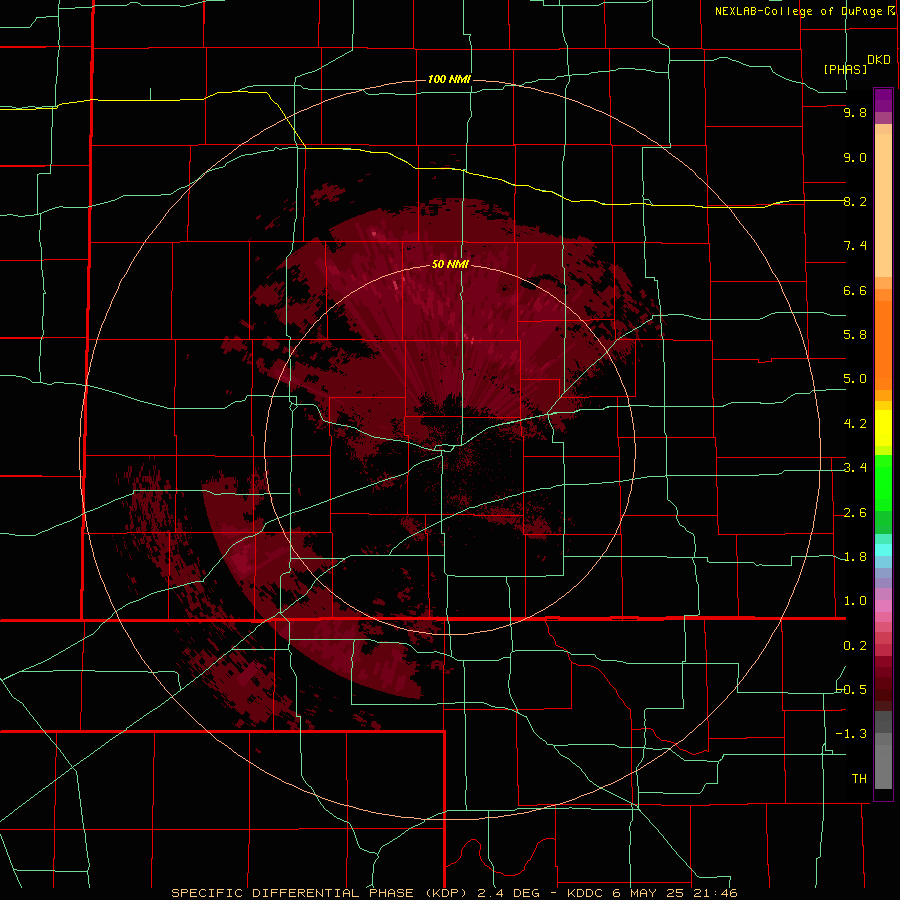Click the 8.2 legend value
Viewport: 900px width, 900px height.
[855, 201]
